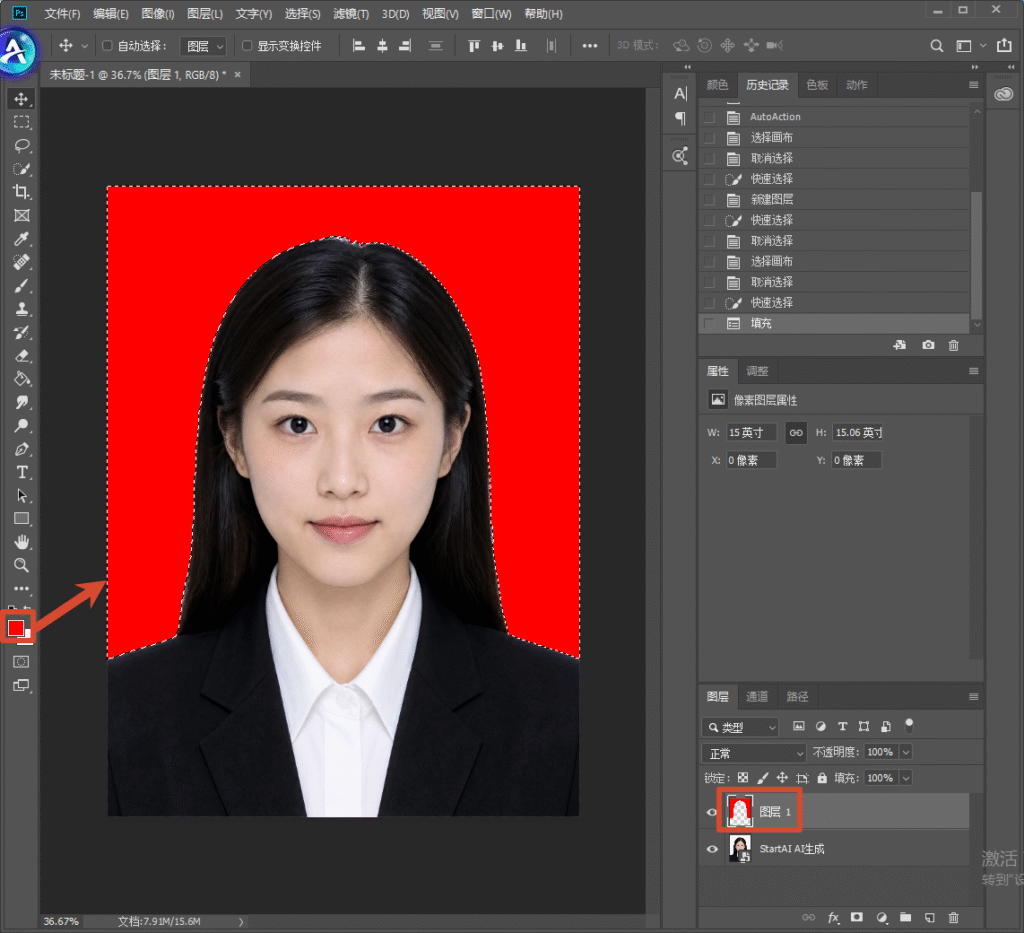Set history brush source beside 填充

point(709,324)
